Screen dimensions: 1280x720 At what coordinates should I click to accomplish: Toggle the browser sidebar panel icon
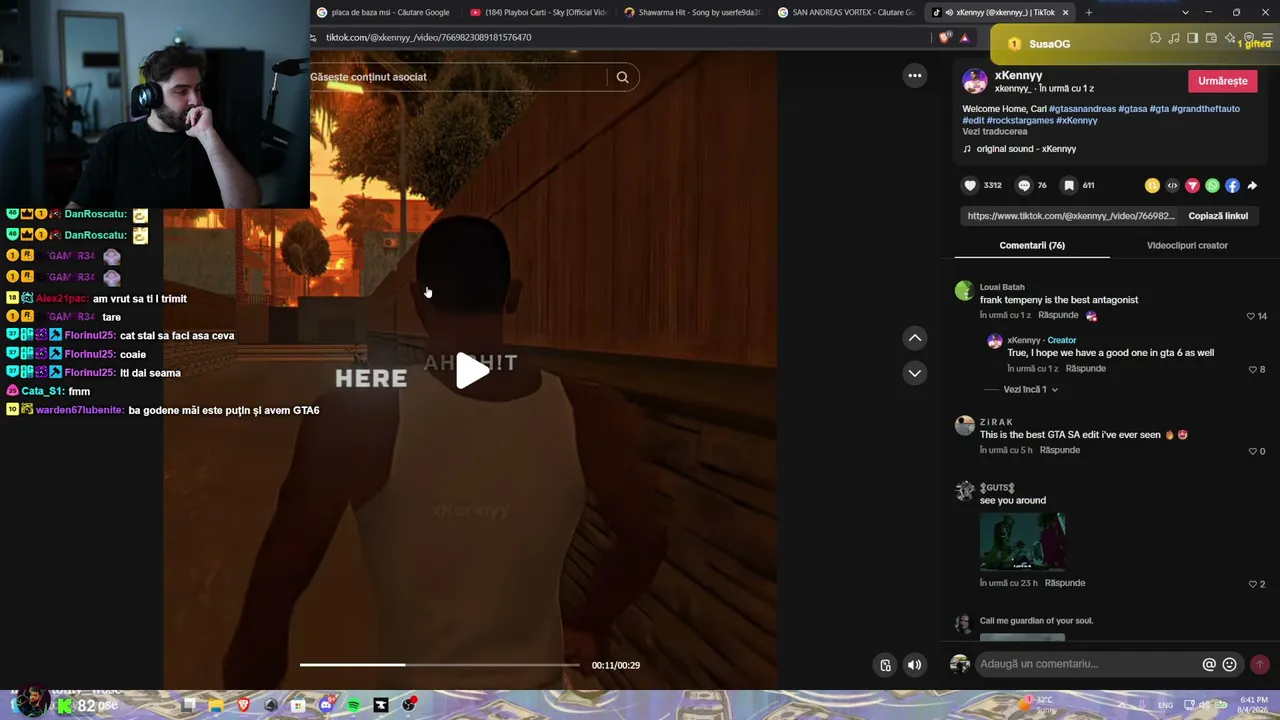1192,38
